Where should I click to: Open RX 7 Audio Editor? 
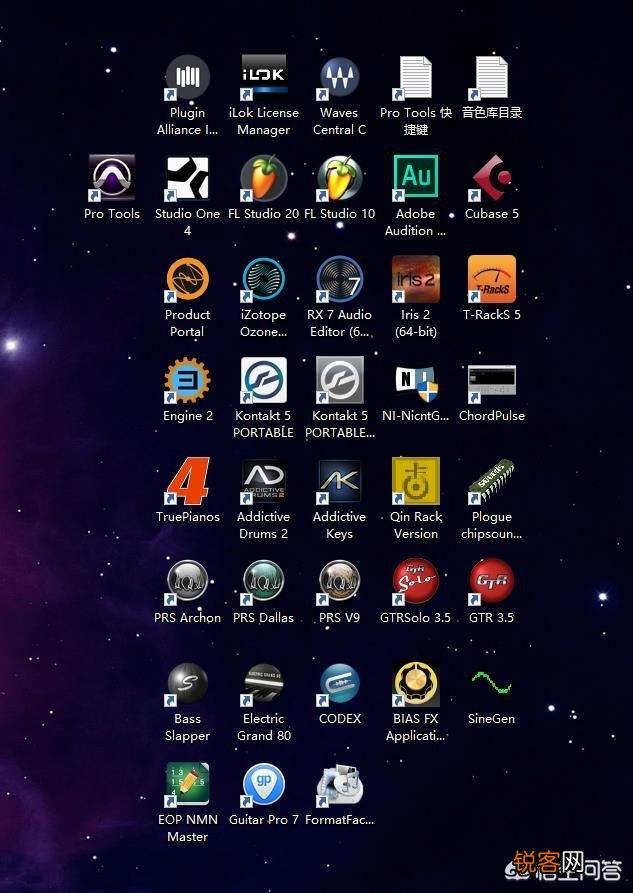click(x=340, y=279)
